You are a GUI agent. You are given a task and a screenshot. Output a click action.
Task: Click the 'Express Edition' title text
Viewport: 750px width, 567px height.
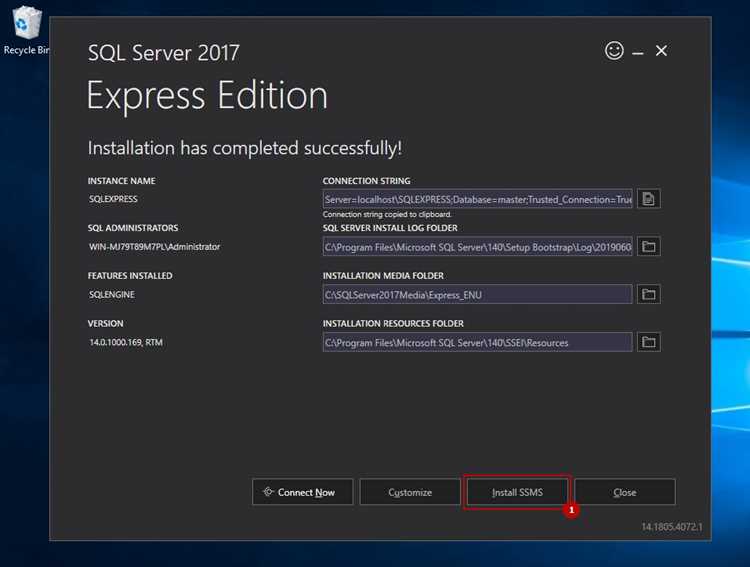[207, 96]
